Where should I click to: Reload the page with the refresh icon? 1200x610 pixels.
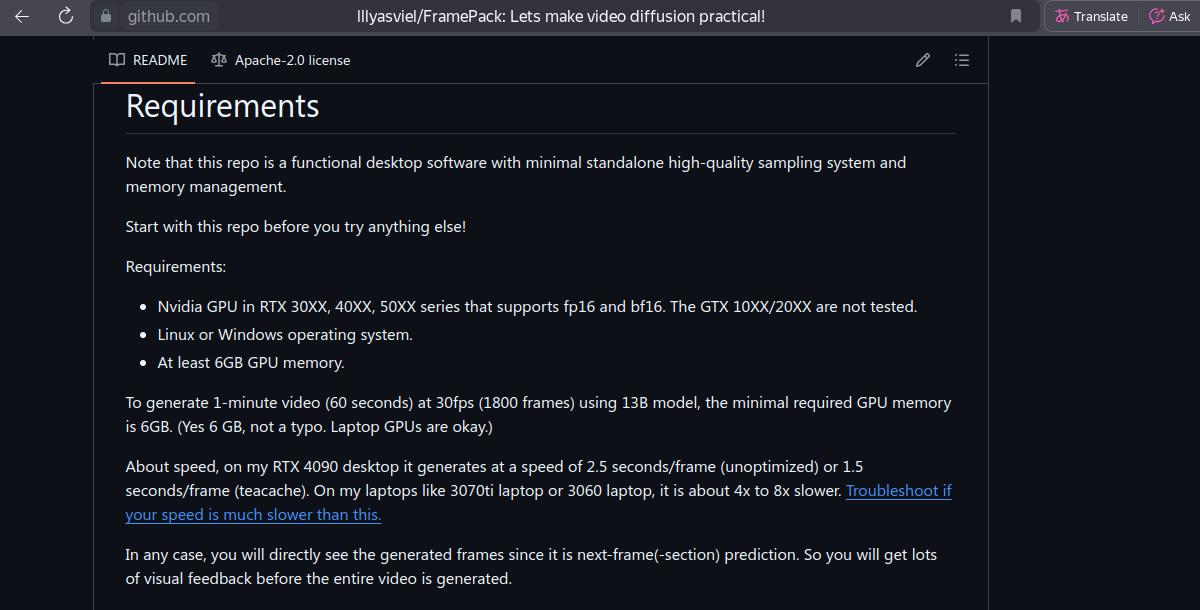66,16
